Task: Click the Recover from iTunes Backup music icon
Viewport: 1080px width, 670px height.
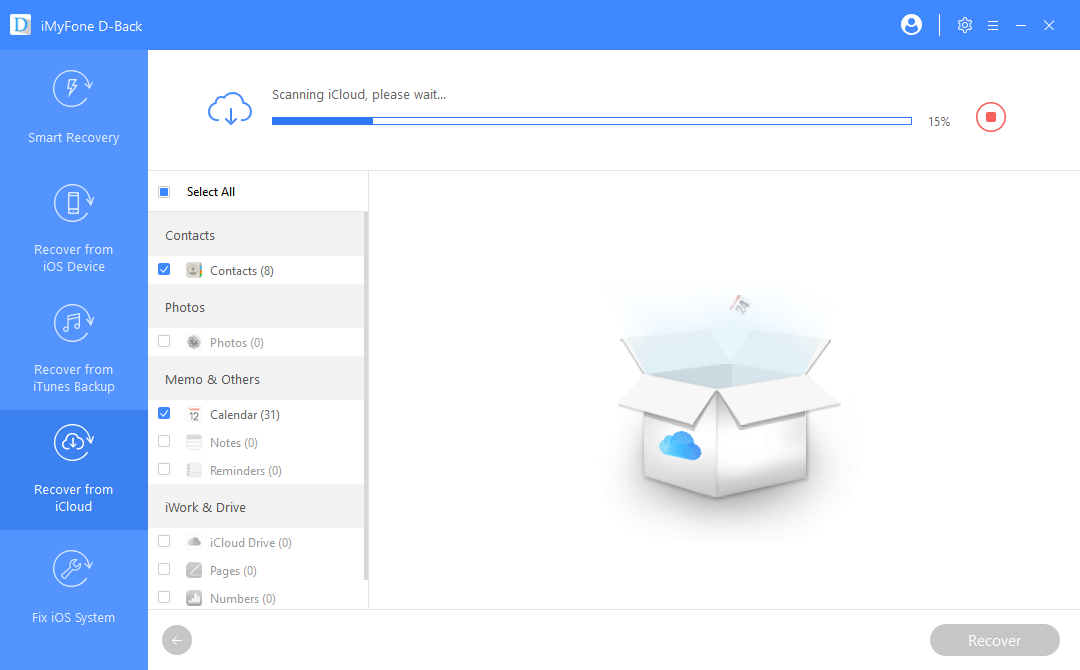Action: [73, 323]
